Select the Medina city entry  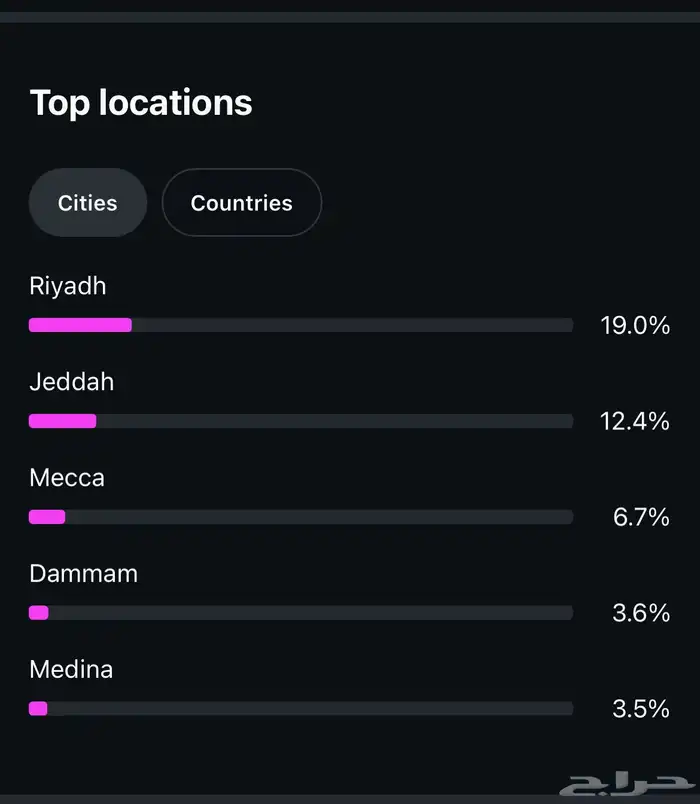pos(71,670)
